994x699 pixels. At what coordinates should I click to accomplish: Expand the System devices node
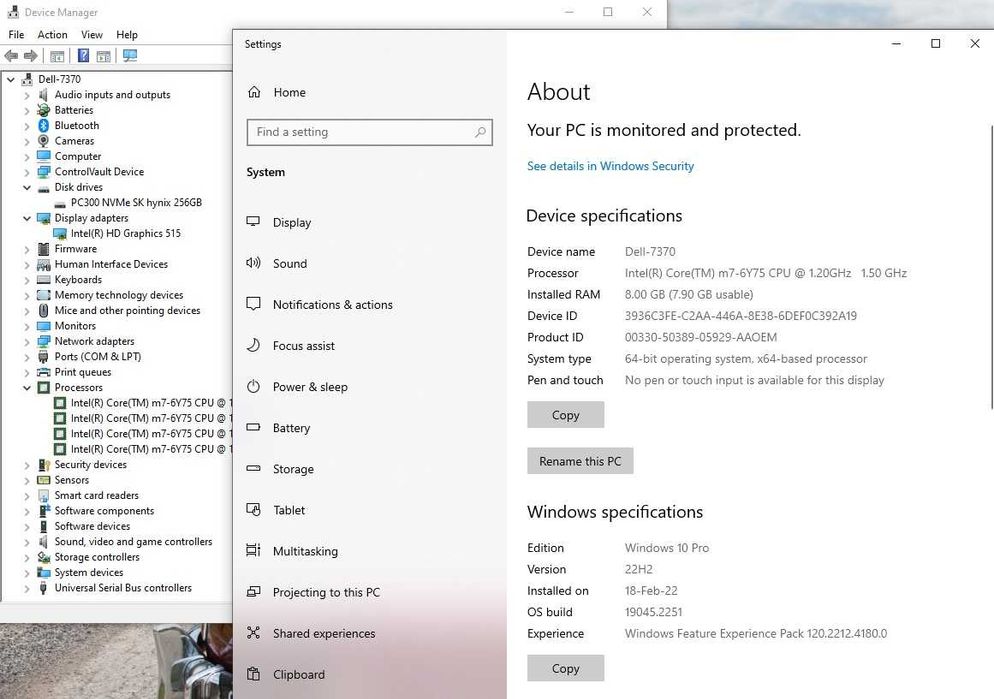(27, 573)
